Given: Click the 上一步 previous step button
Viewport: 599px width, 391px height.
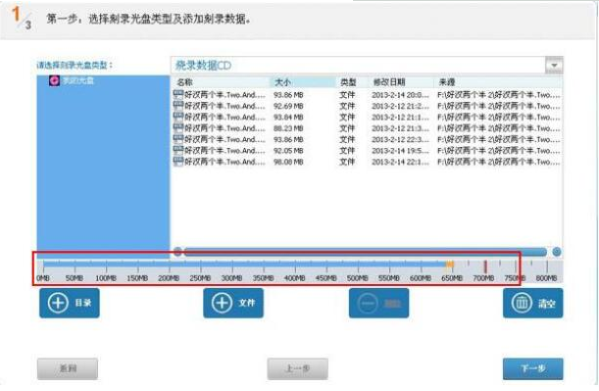Looking at the screenshot, I should pos(297,368).
